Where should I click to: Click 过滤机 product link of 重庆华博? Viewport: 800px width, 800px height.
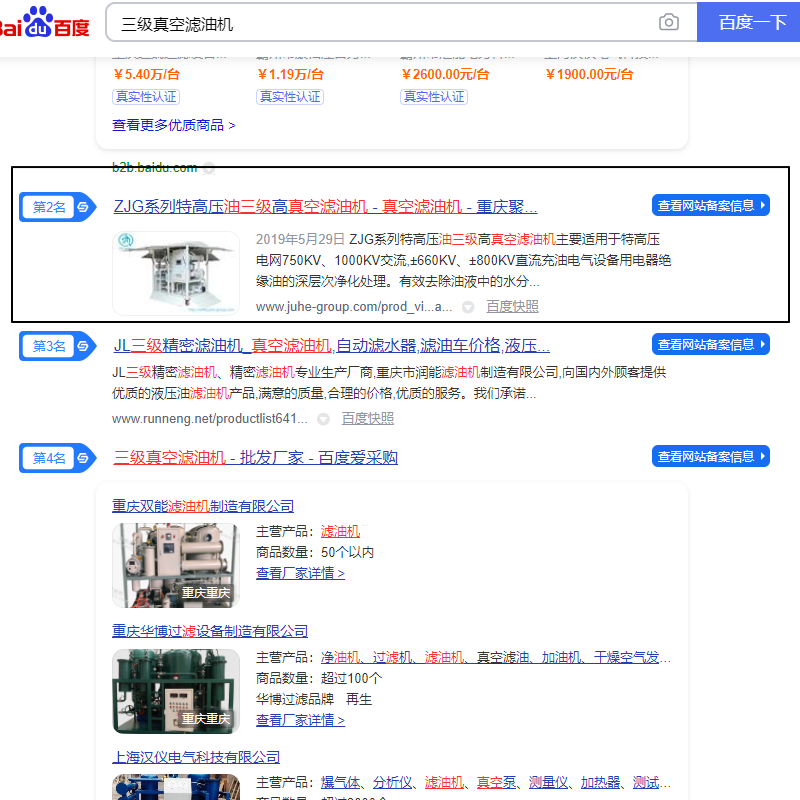392,658
